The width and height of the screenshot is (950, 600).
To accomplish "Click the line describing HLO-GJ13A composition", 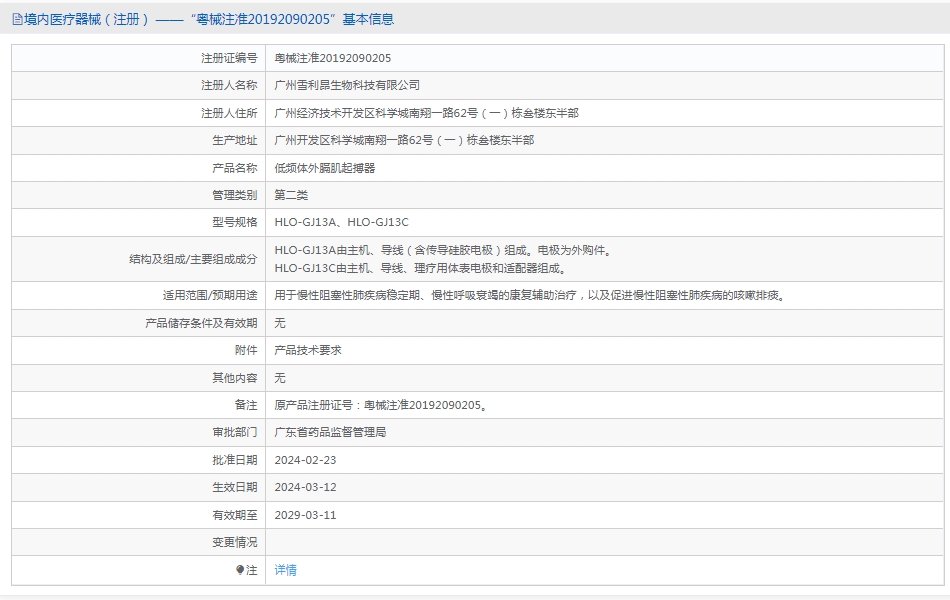I will click(x=443, y=250).
